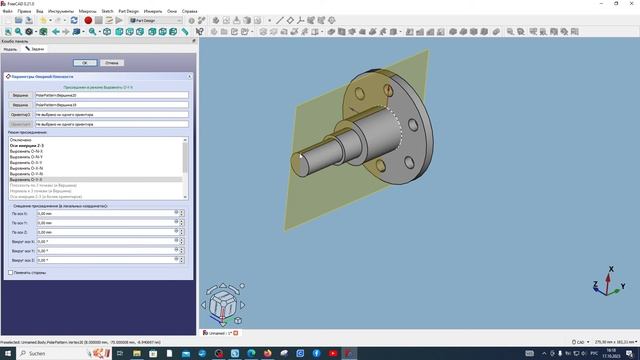The image size is (640, 360).
Task: Click the Measure distance ruler icon
Action: click(185, 31)
